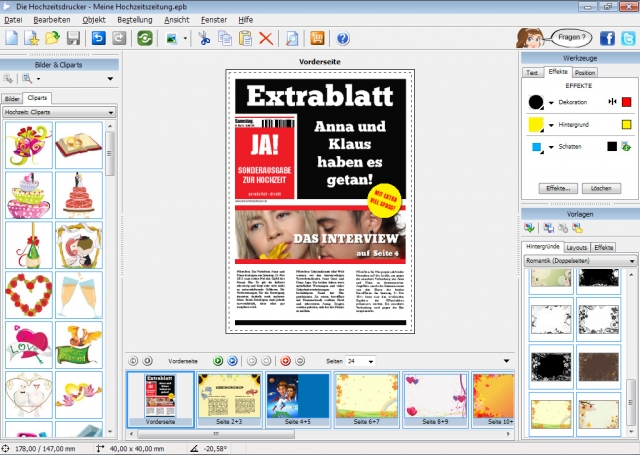Click the green refresh icon in toolbar
The image size is (640, 455).
tap(145, 39)
